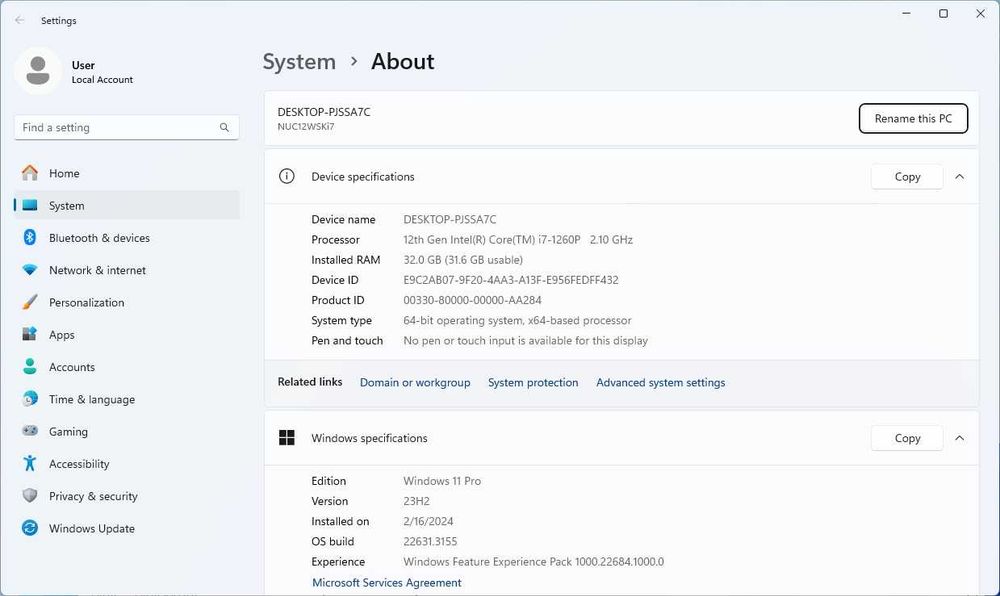Click the search magnifier icon
Screen dimensions: 1000x596
point(224,127)
